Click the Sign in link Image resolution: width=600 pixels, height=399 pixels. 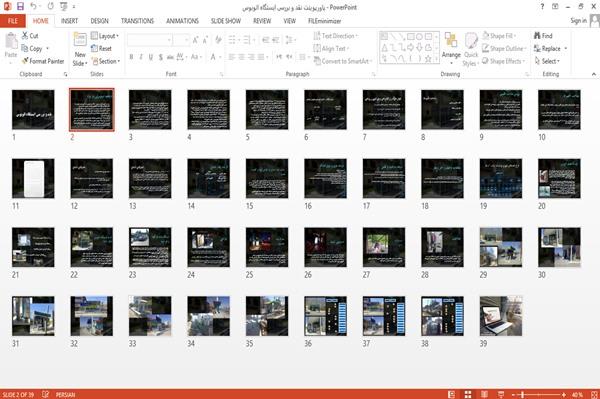pos(578,20)
